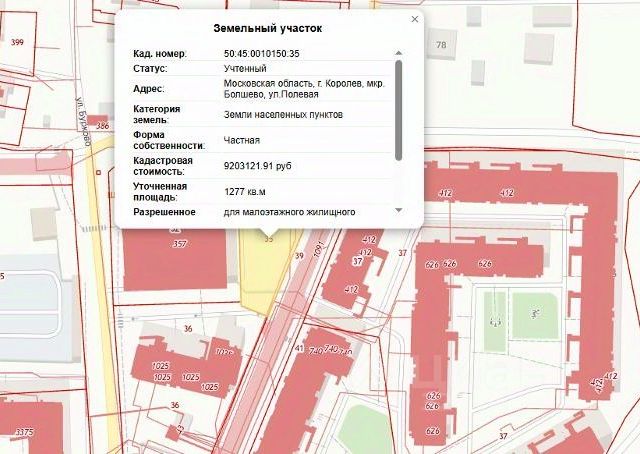Click ownership value Частная
The height and width of the screenshot is (454, 640).
click(x=242, y=140)
